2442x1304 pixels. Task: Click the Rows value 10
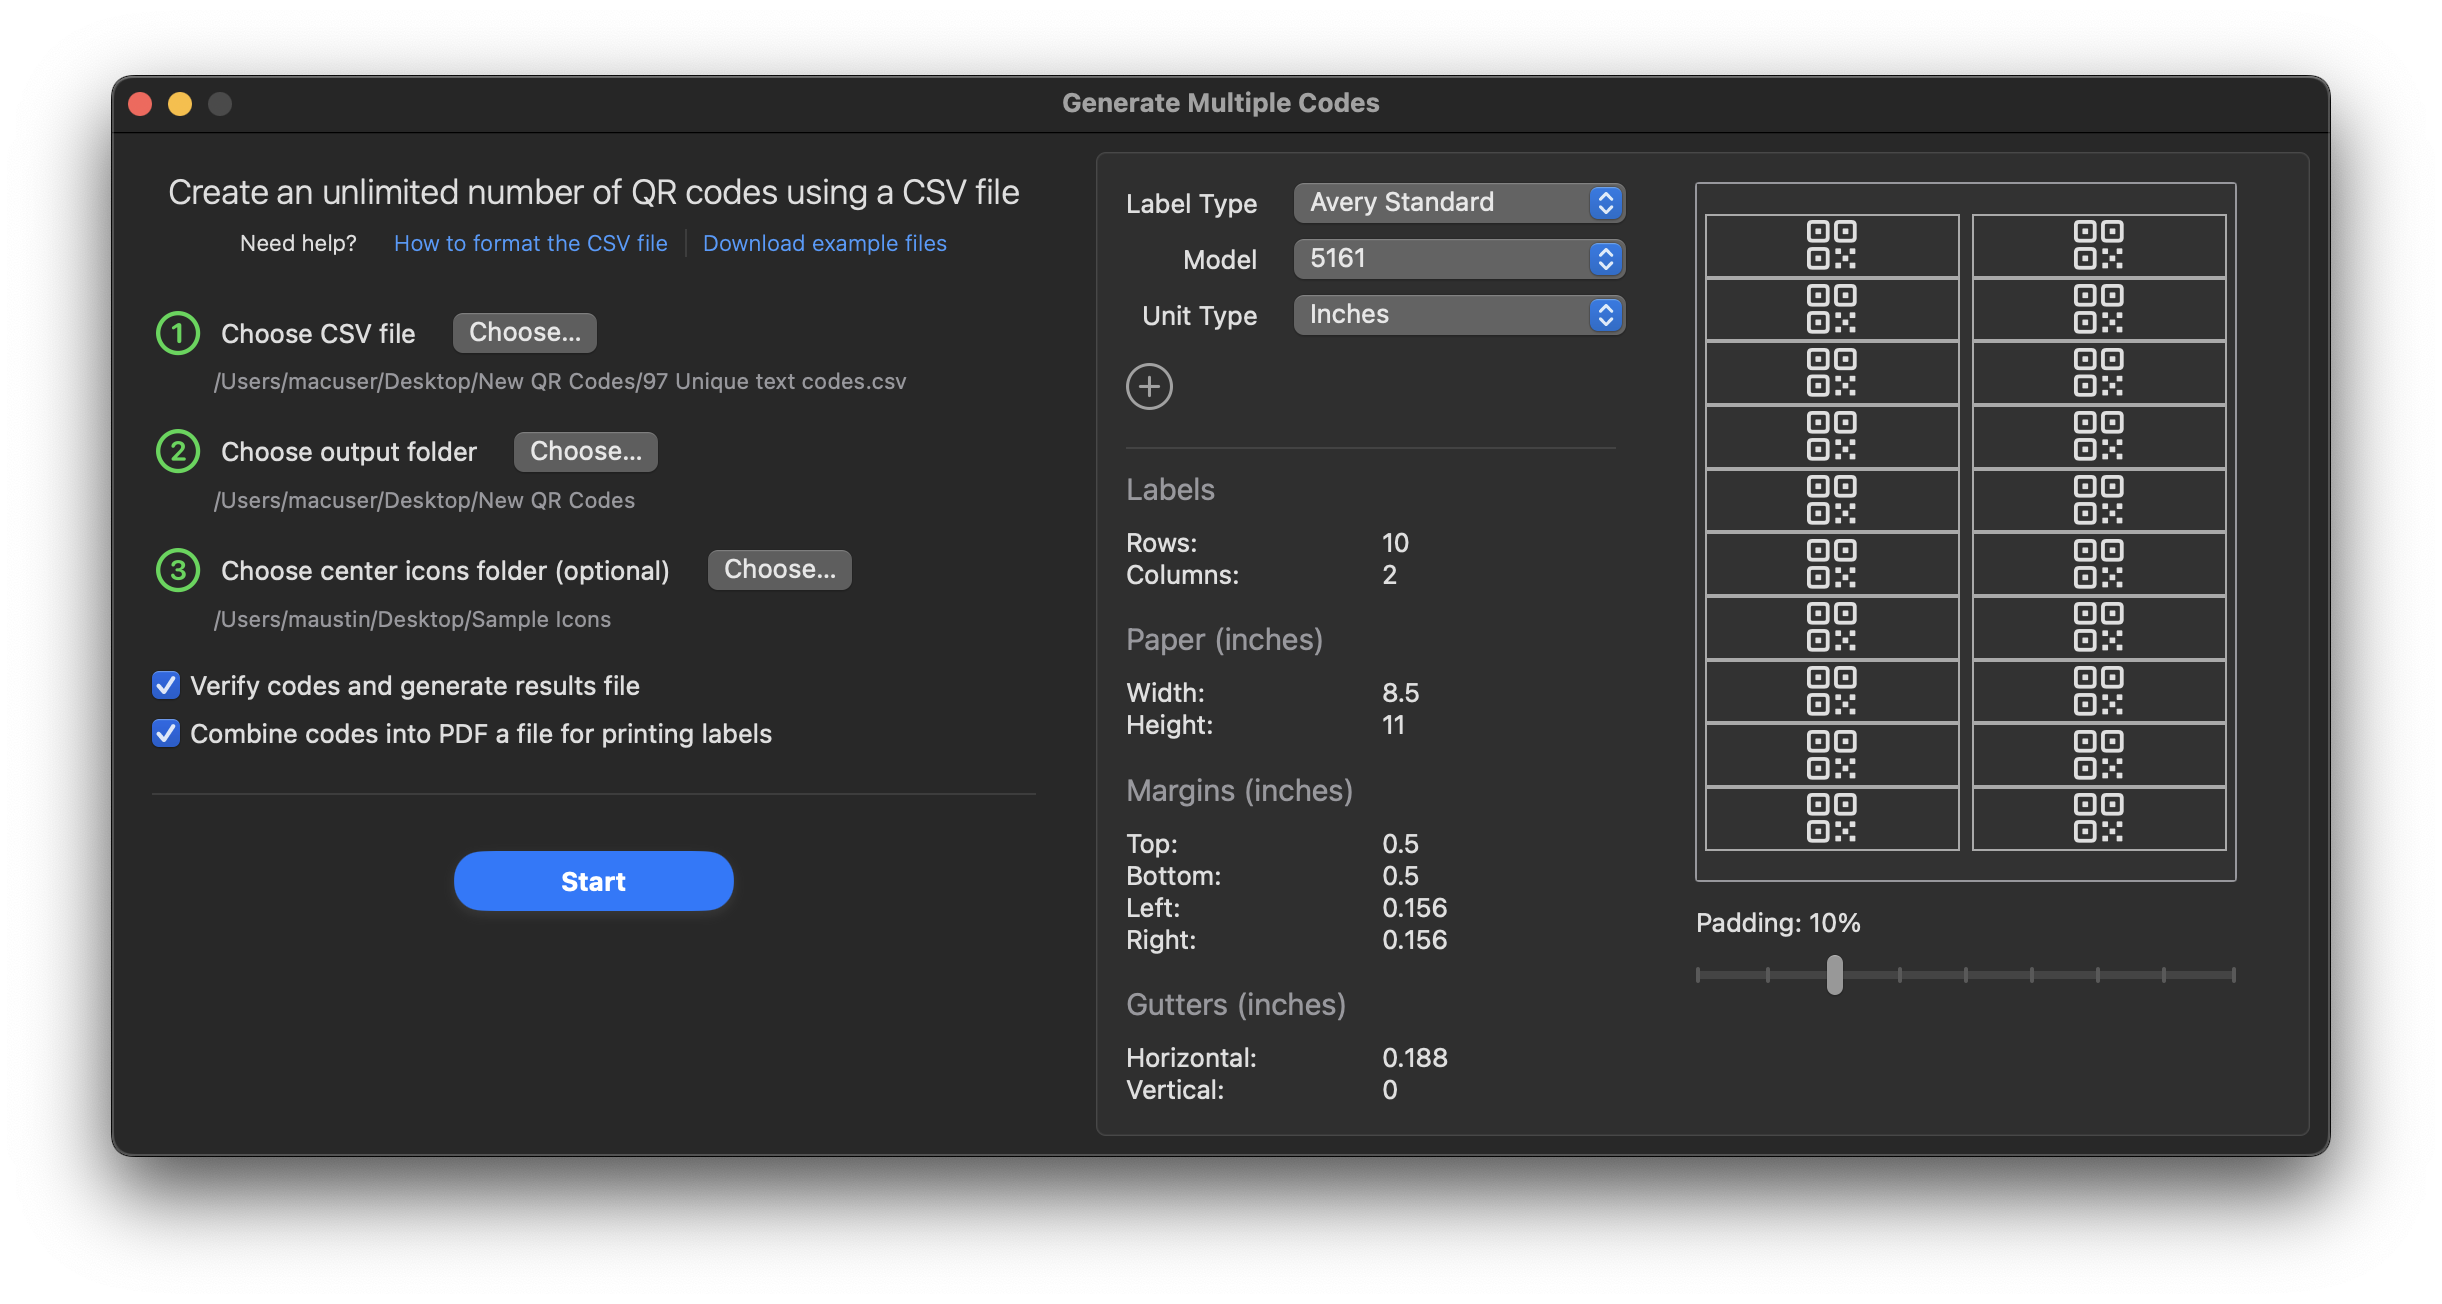1395,543
